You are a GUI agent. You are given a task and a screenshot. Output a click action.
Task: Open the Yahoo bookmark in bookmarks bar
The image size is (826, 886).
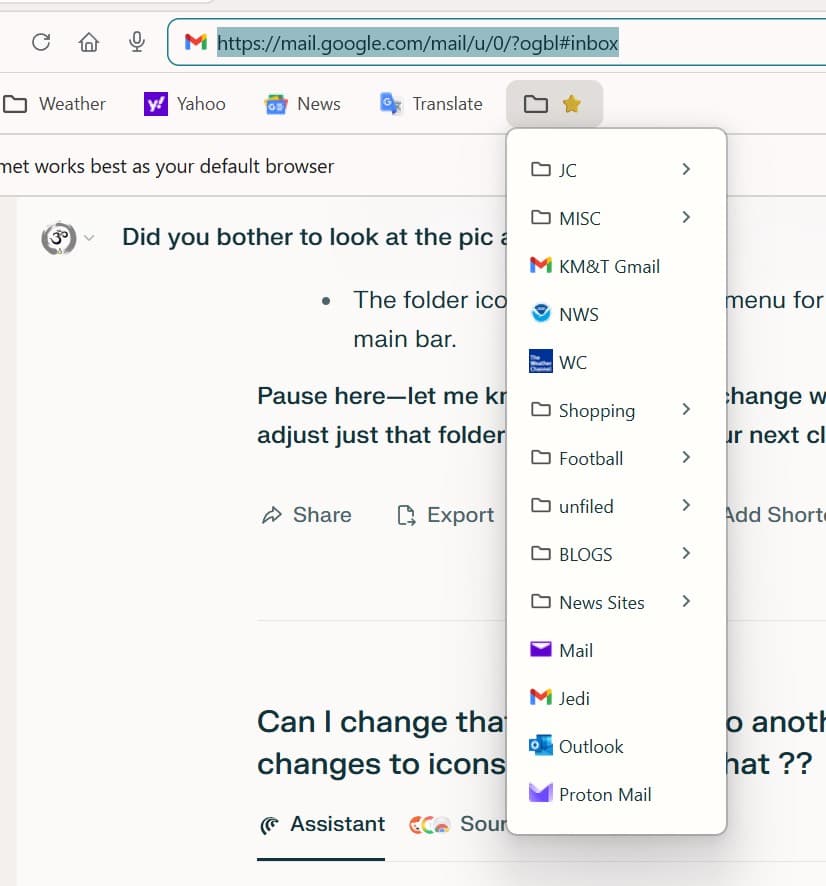[x=186, y=104]
